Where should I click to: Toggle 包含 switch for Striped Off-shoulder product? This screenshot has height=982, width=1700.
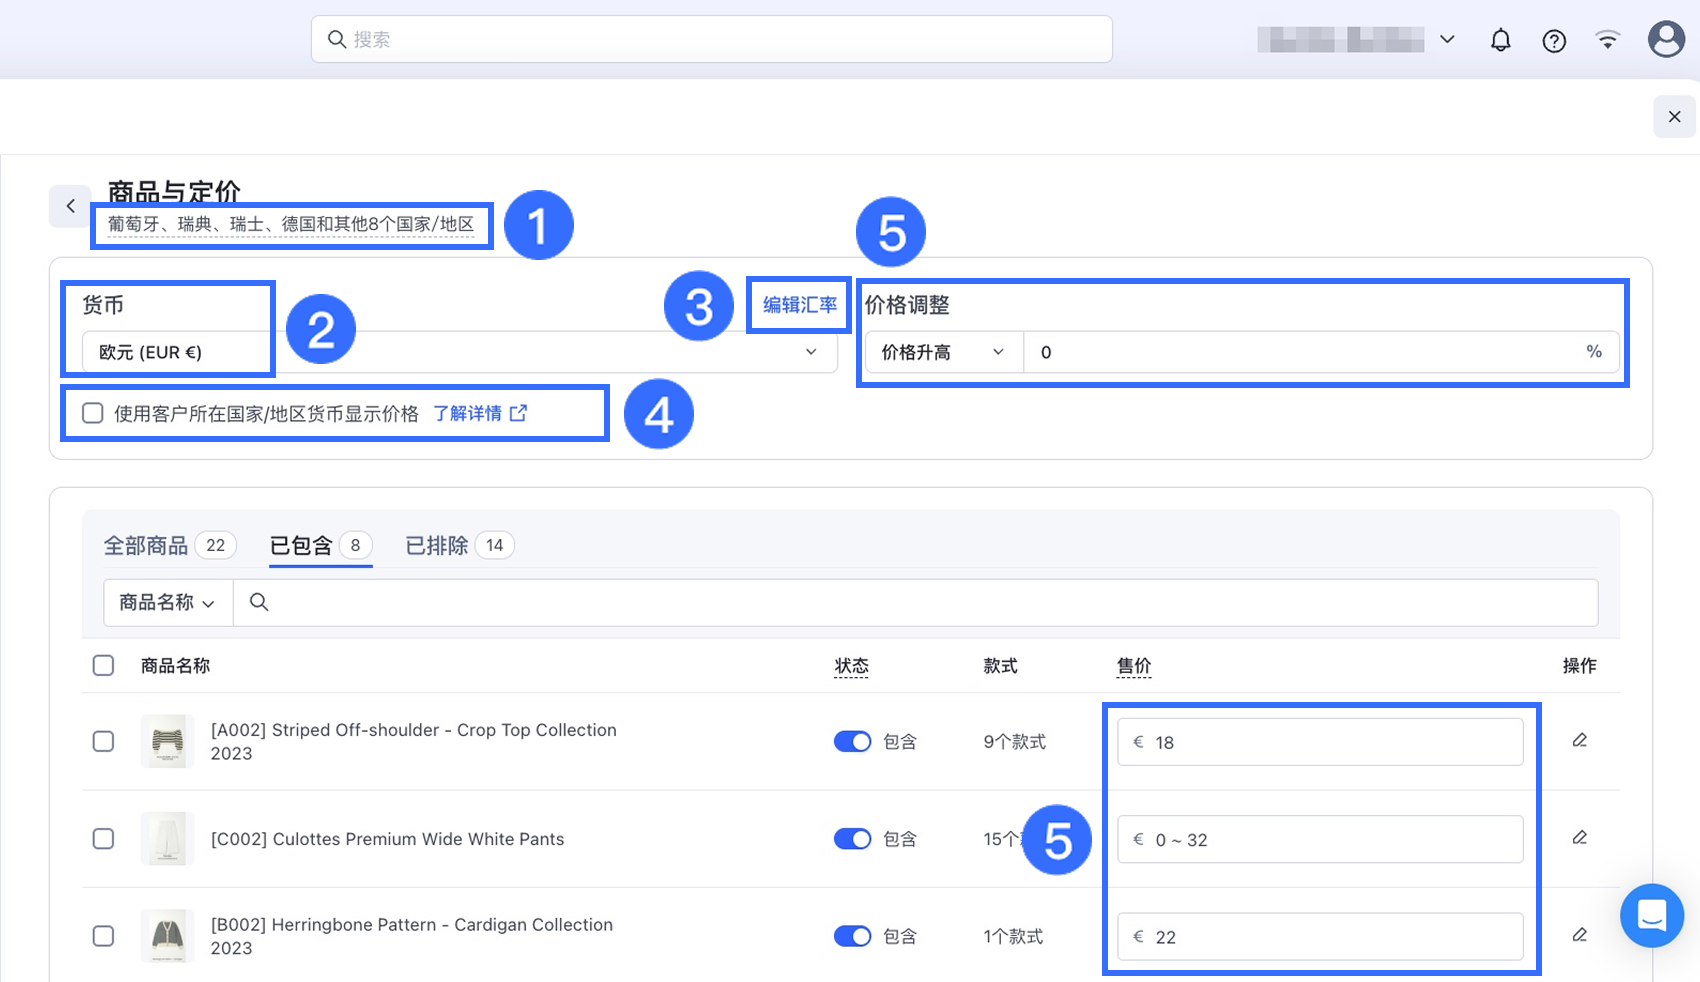pos(852,741)
